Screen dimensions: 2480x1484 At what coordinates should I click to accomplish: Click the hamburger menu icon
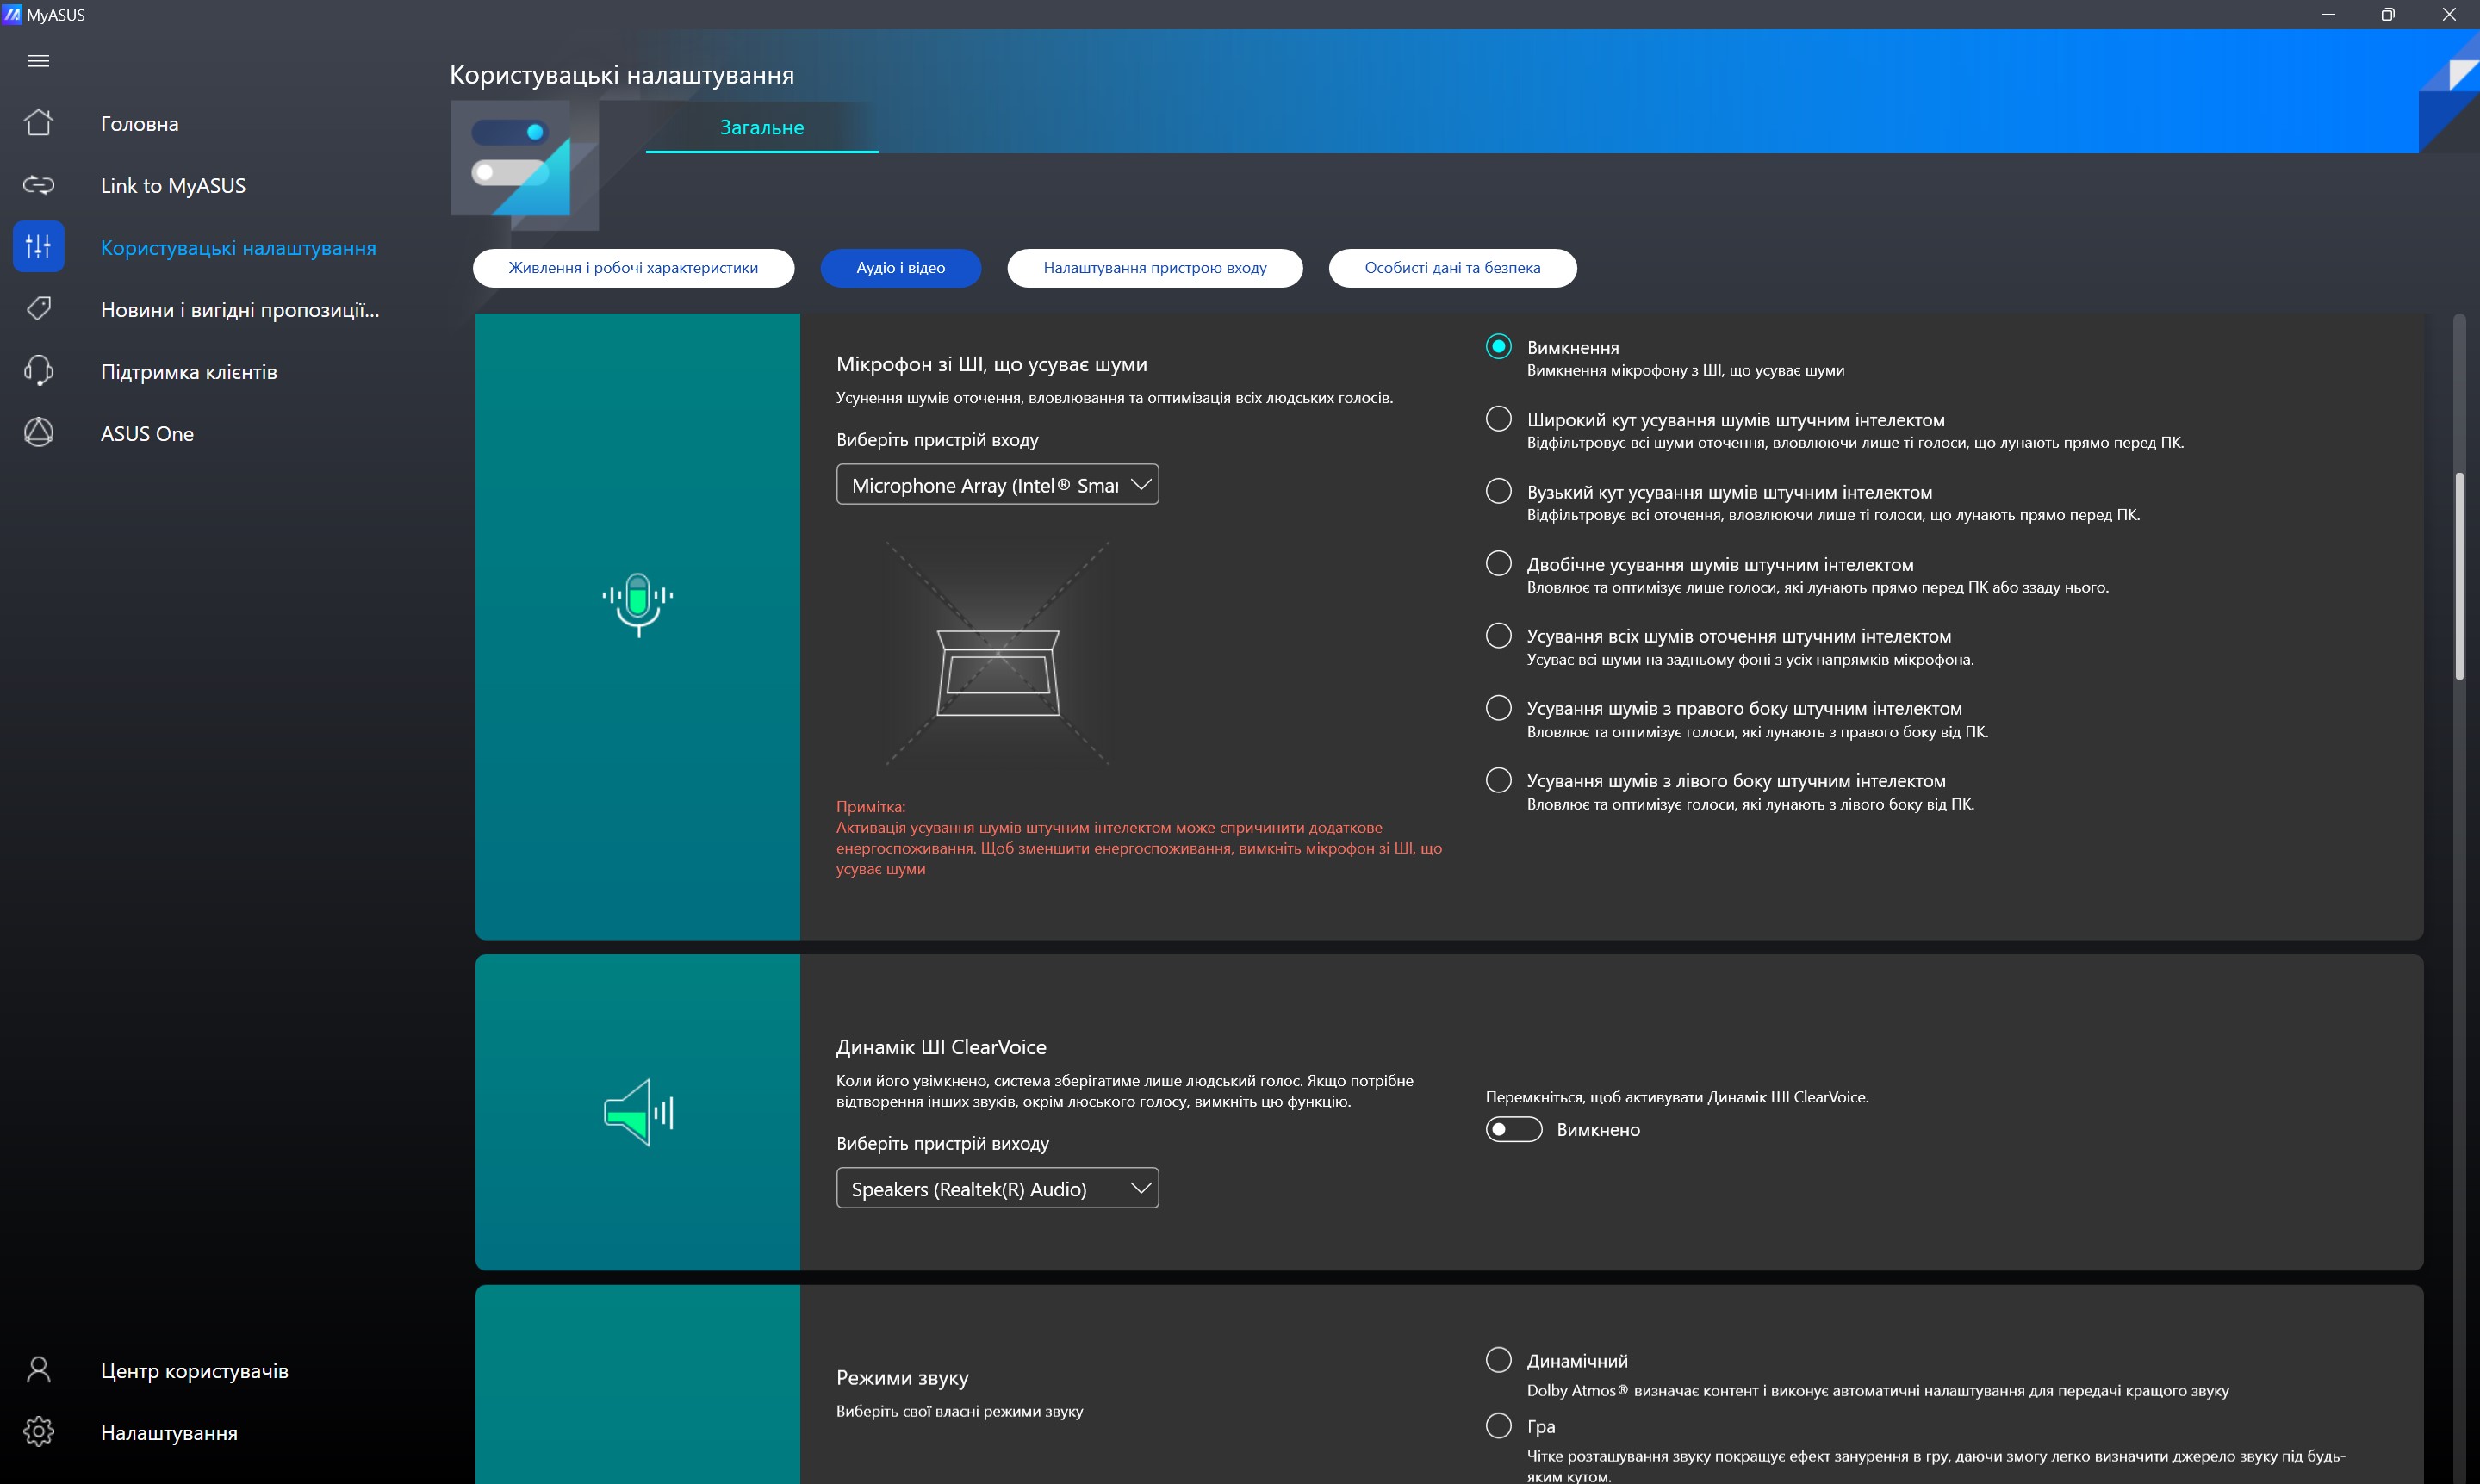point(38,61)
